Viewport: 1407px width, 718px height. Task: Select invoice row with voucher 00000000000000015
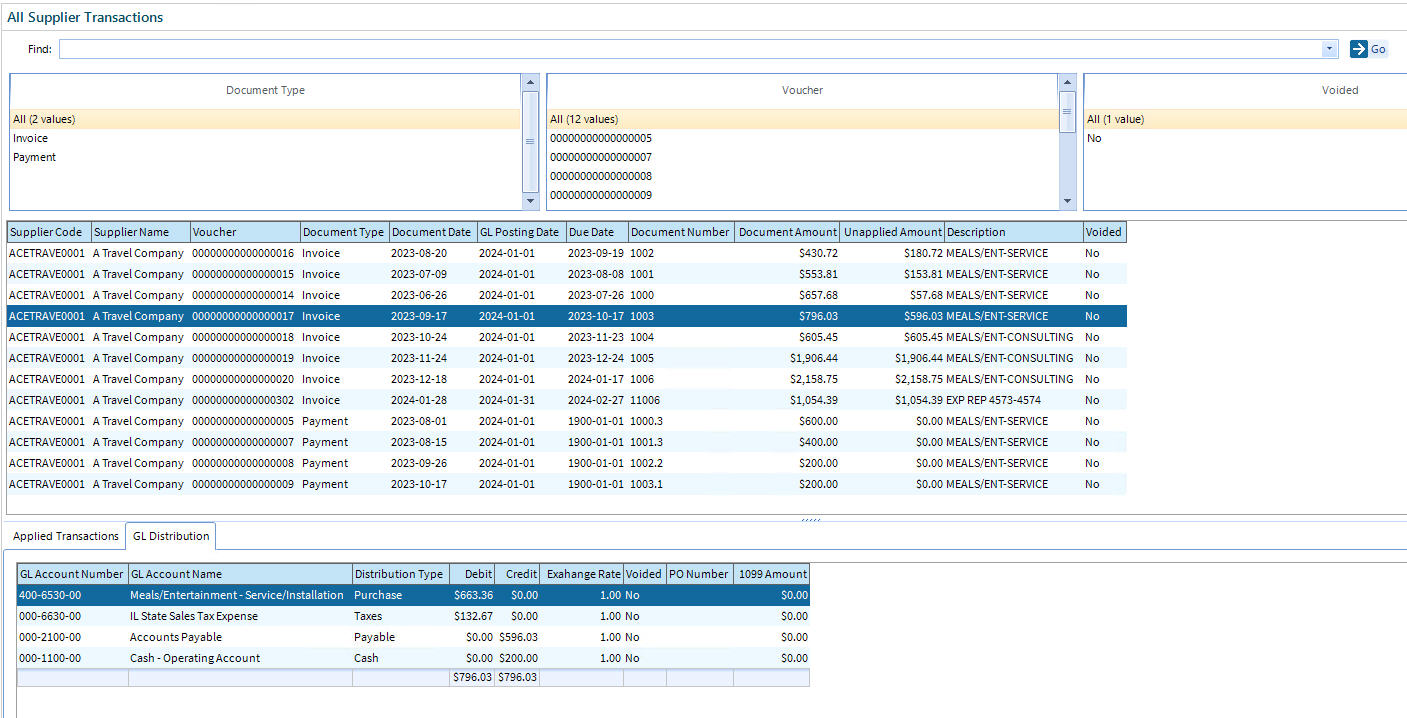(567, 274)
